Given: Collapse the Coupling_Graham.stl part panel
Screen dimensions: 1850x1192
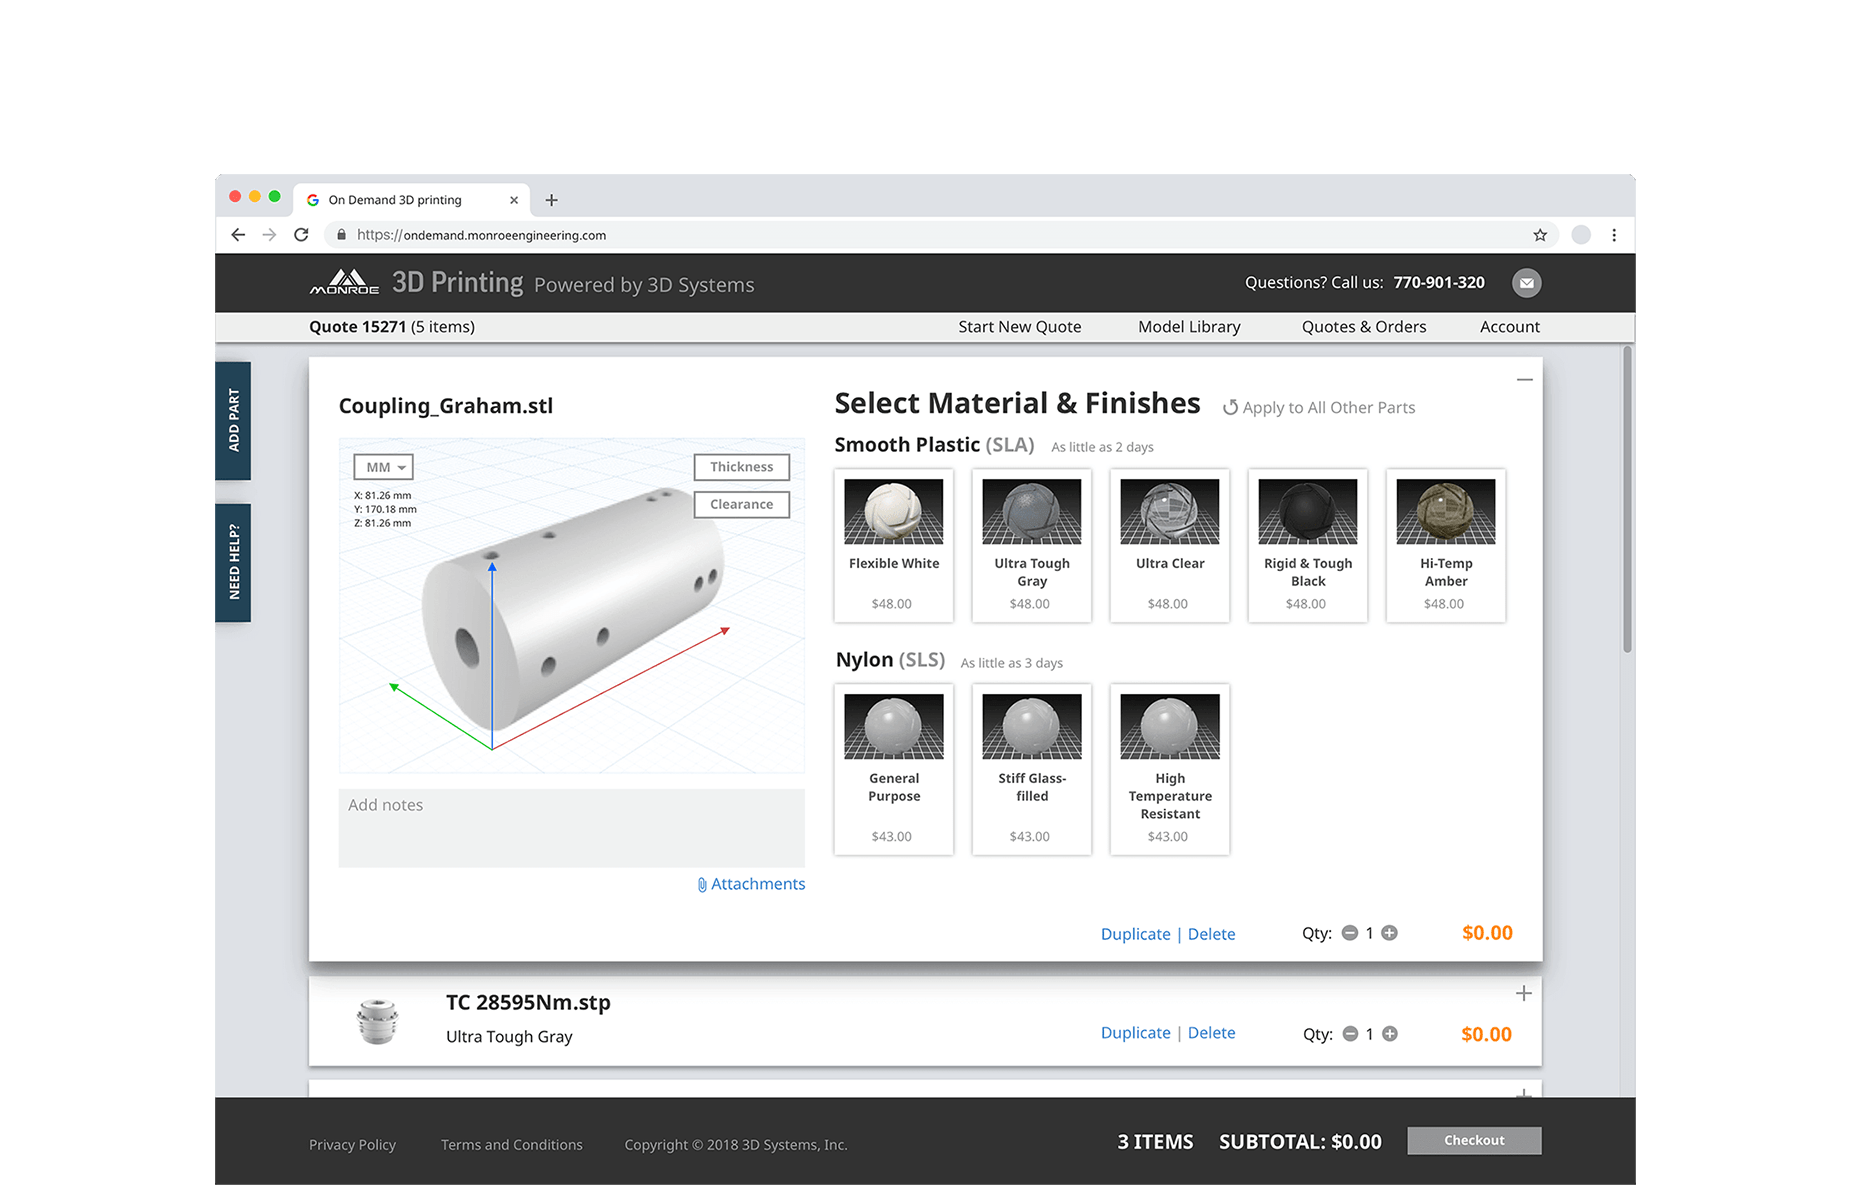Looking at the screenshot, I should pos(1524,380).
